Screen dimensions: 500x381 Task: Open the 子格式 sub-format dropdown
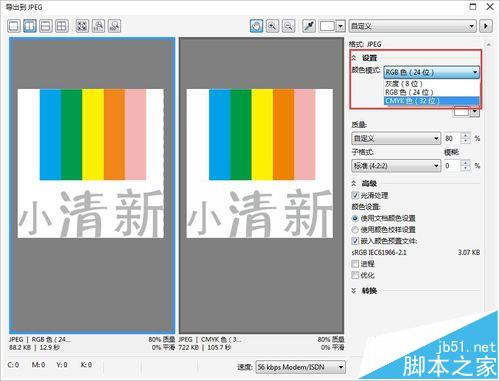[396, 166]
